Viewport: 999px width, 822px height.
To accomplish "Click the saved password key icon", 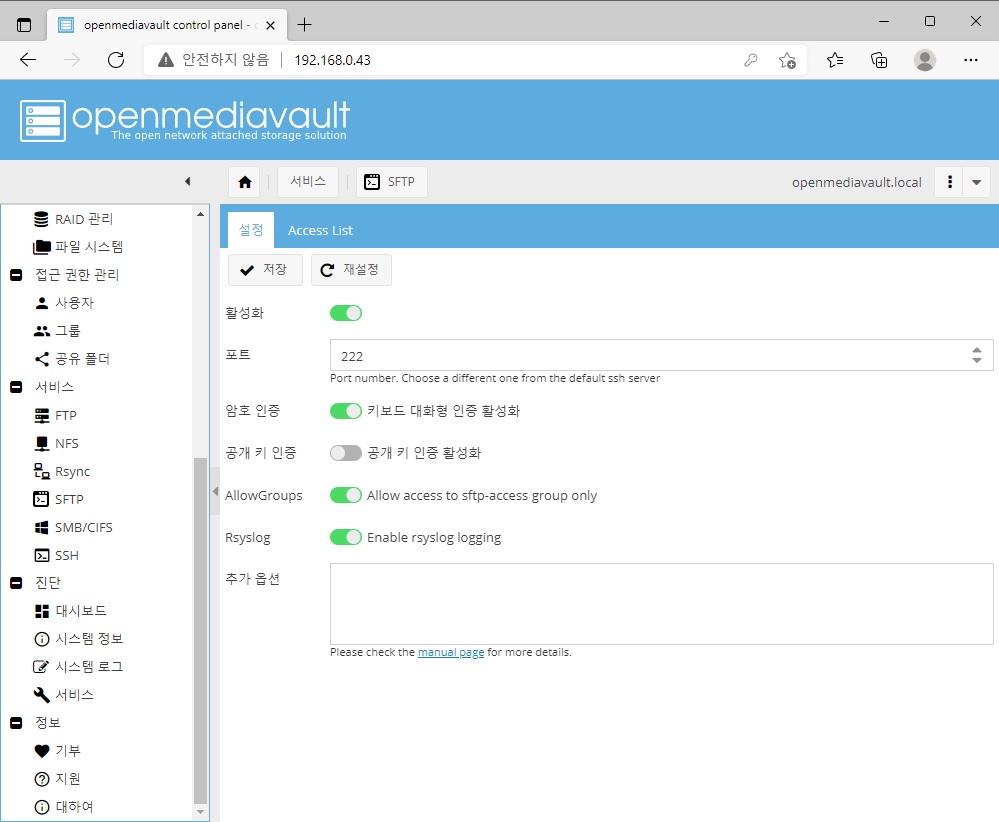I will [x=751, y=60].
